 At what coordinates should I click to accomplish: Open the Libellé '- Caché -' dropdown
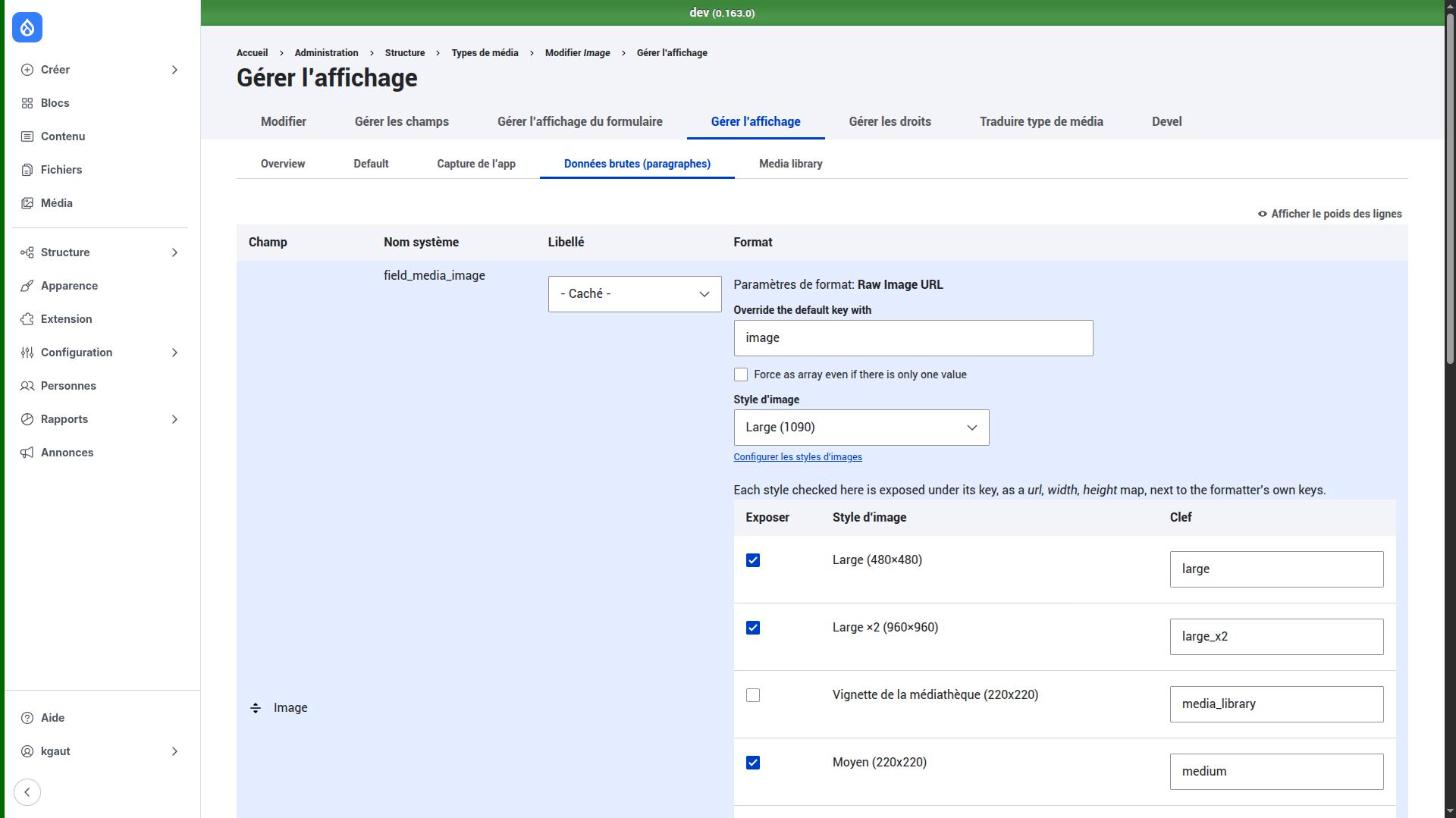635,294
